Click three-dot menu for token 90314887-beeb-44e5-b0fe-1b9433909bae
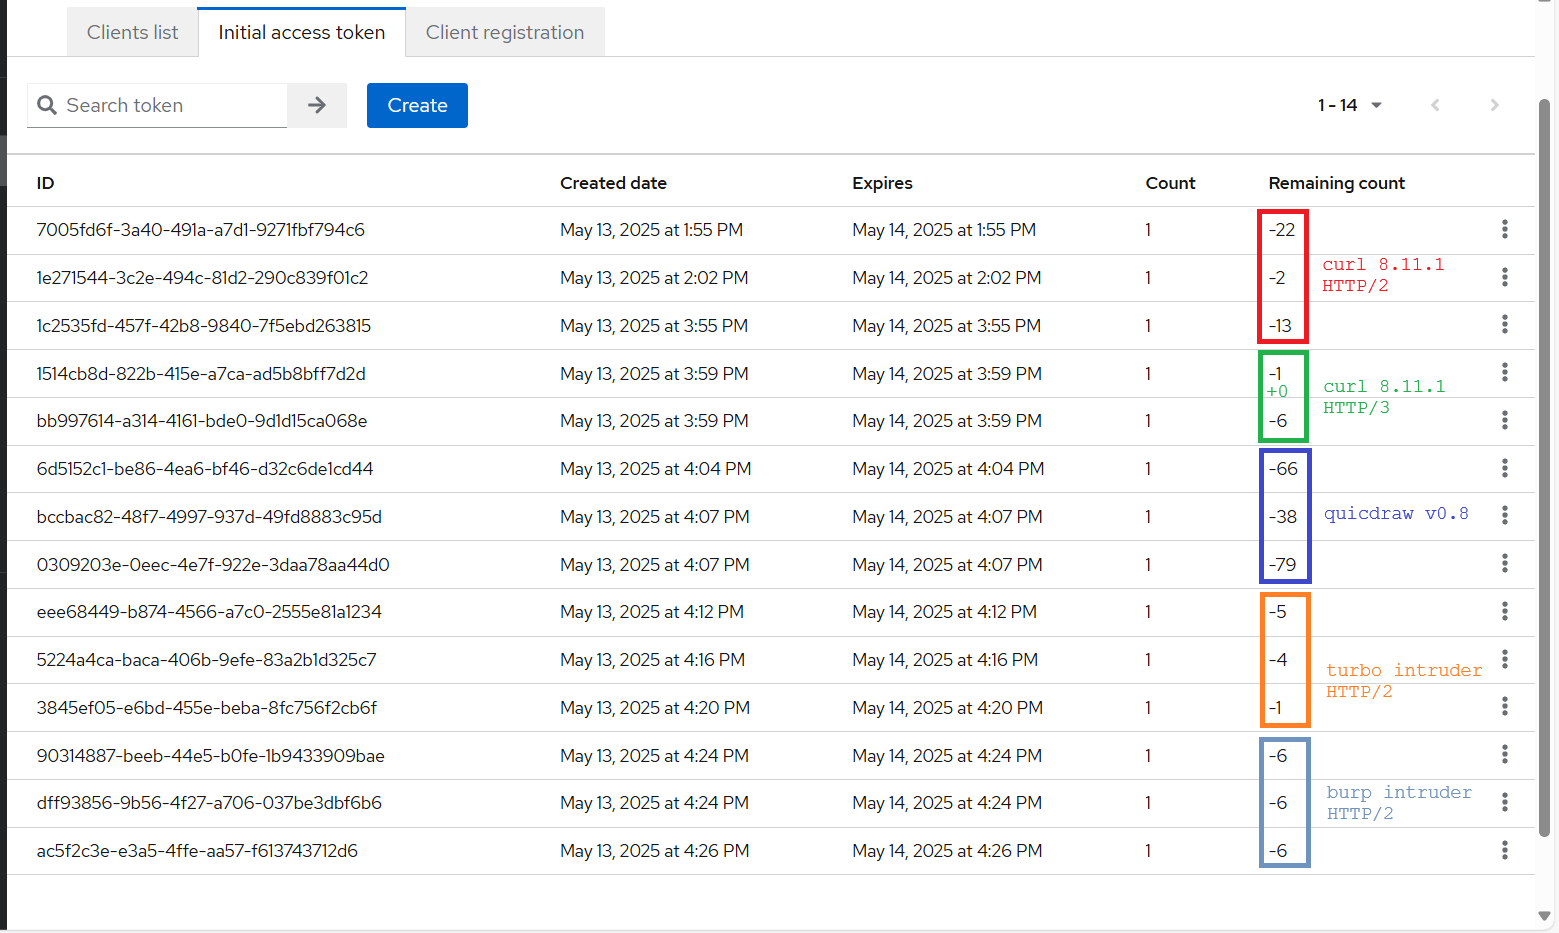The width and height of the screenshot is (1559, 933). 1504,755
